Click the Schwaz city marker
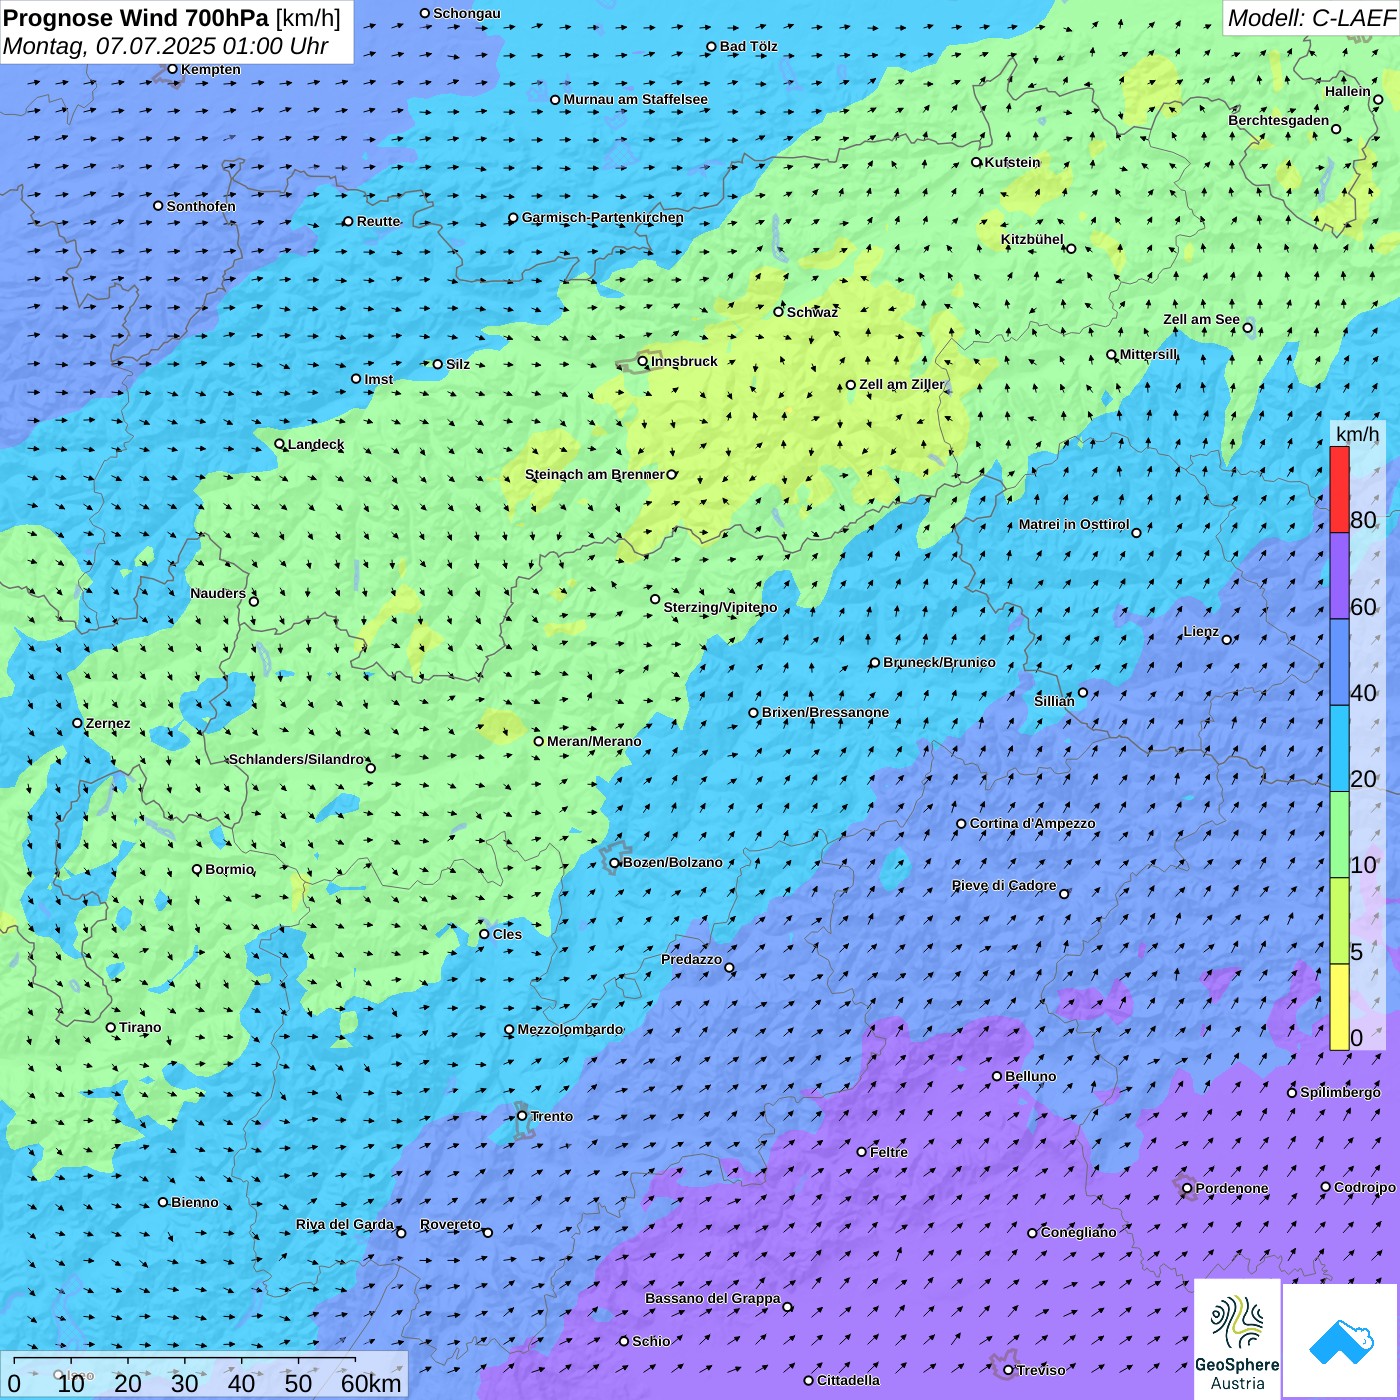Image resolution: width=1400 pixels, height=1400 pixels. (x=779, y=312)
